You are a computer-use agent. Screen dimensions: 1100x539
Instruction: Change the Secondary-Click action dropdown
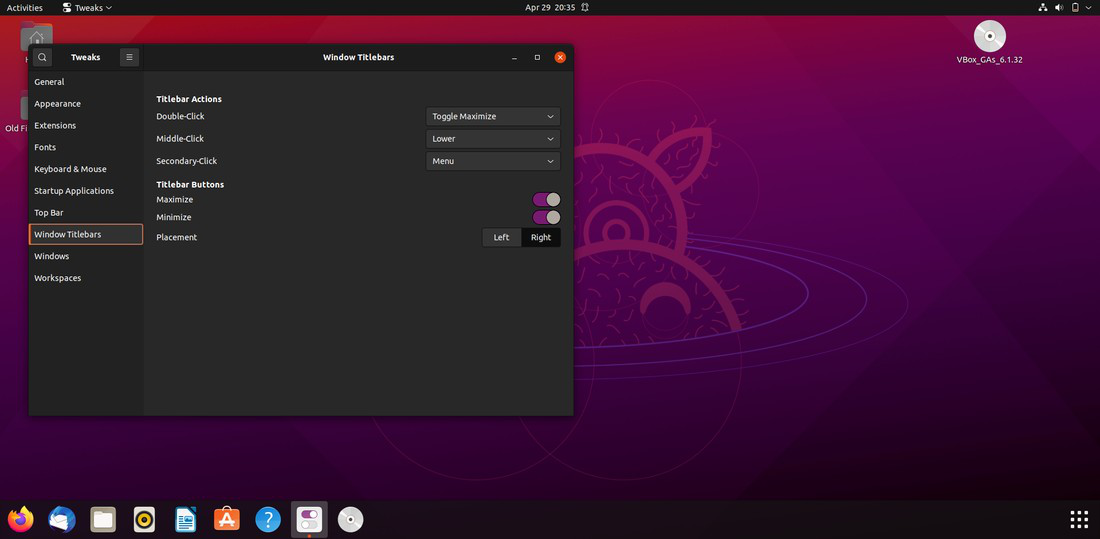493,161
